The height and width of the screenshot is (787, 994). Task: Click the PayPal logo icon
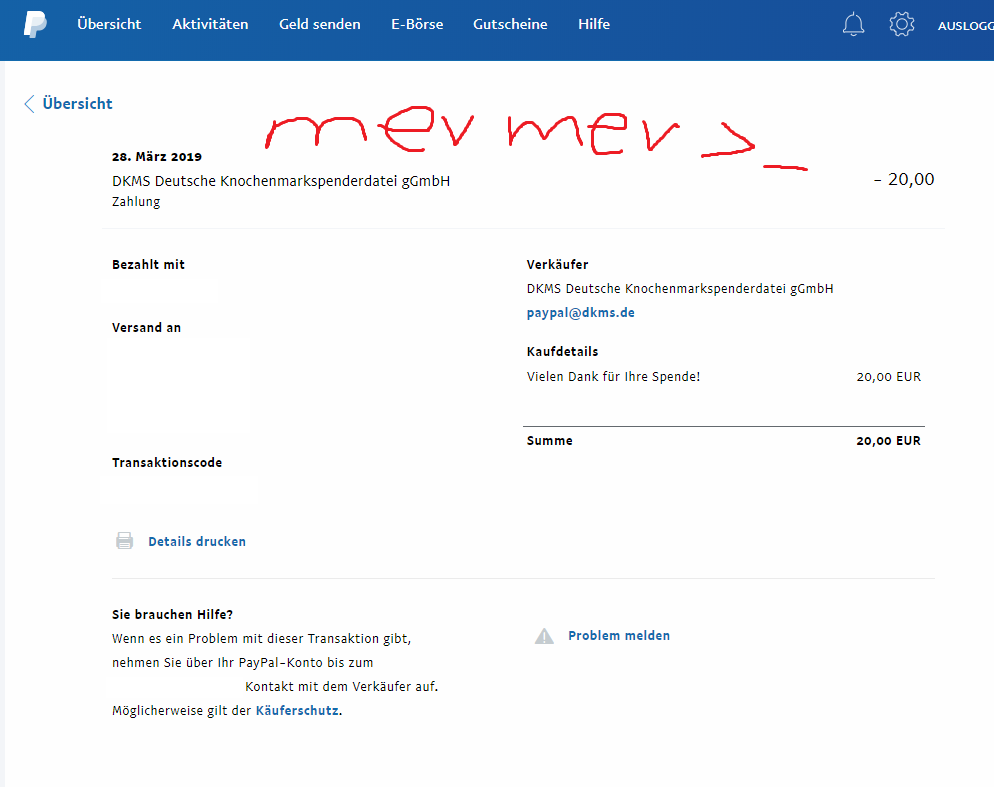(x=36, y=25)
